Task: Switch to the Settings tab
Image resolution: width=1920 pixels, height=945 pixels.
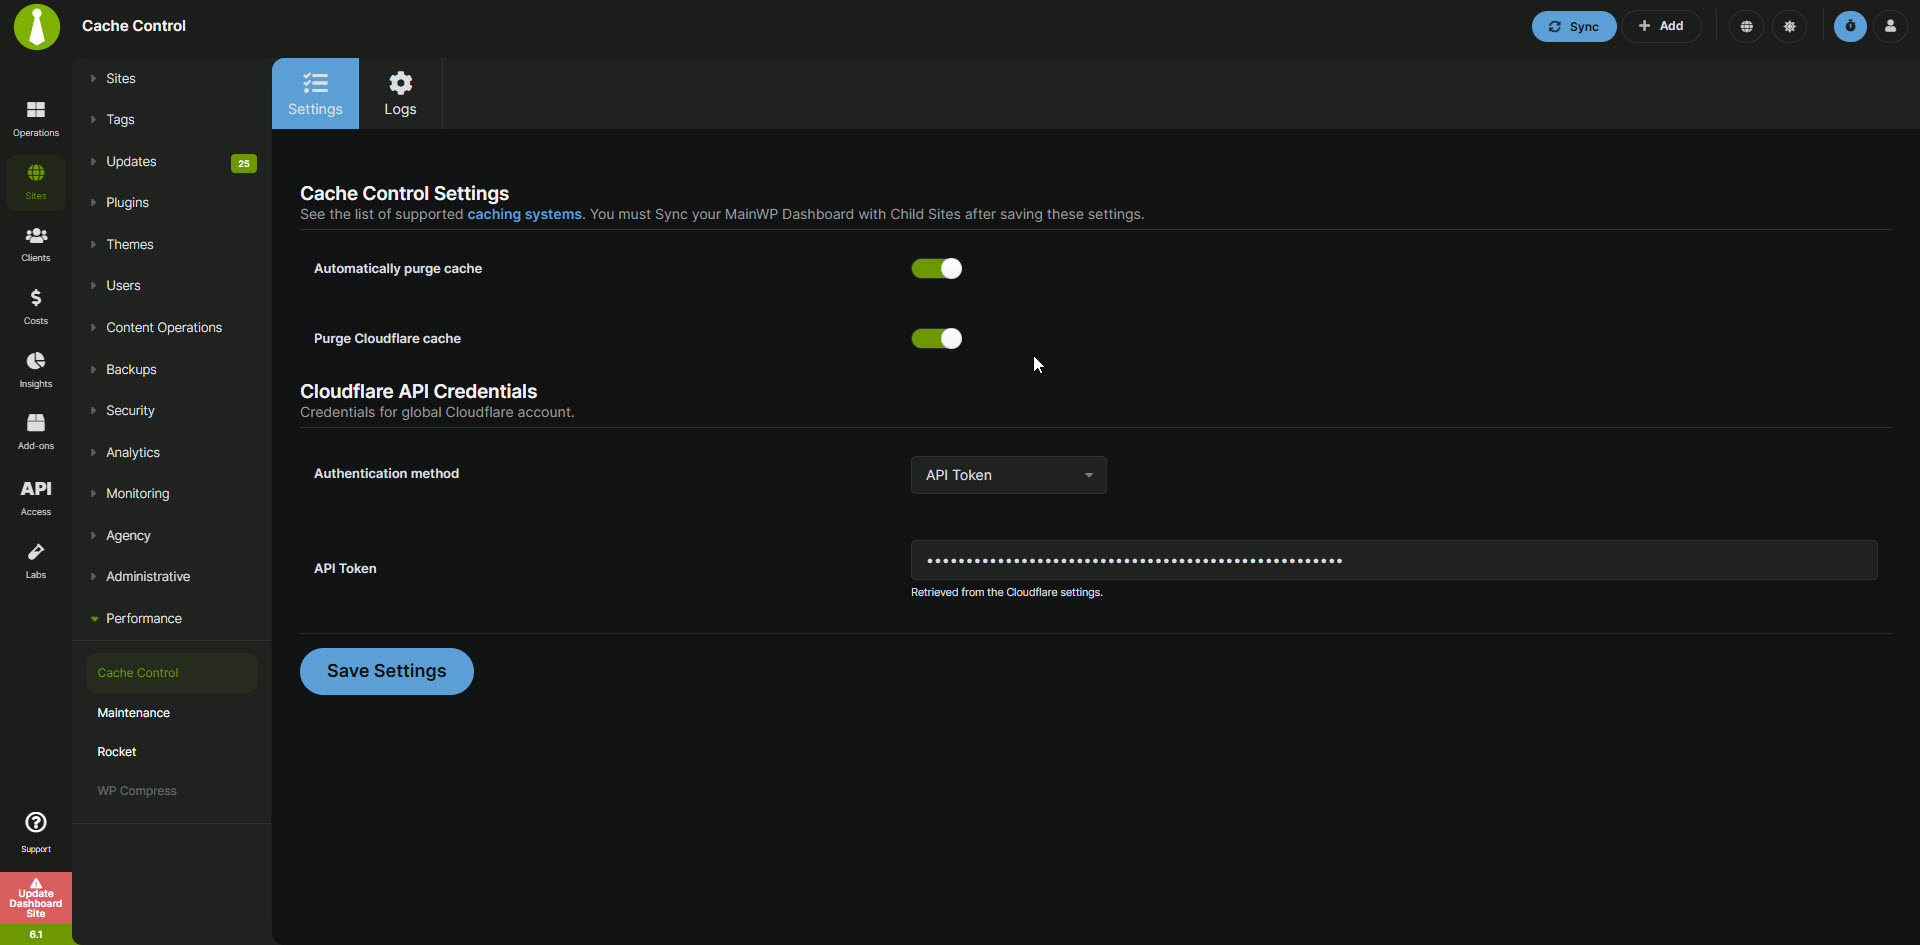Action: point(315,93)
